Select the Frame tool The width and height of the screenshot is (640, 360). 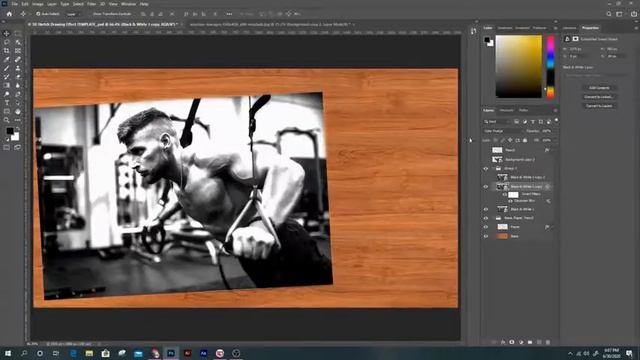pyautogui.click(x=18, y=51)
